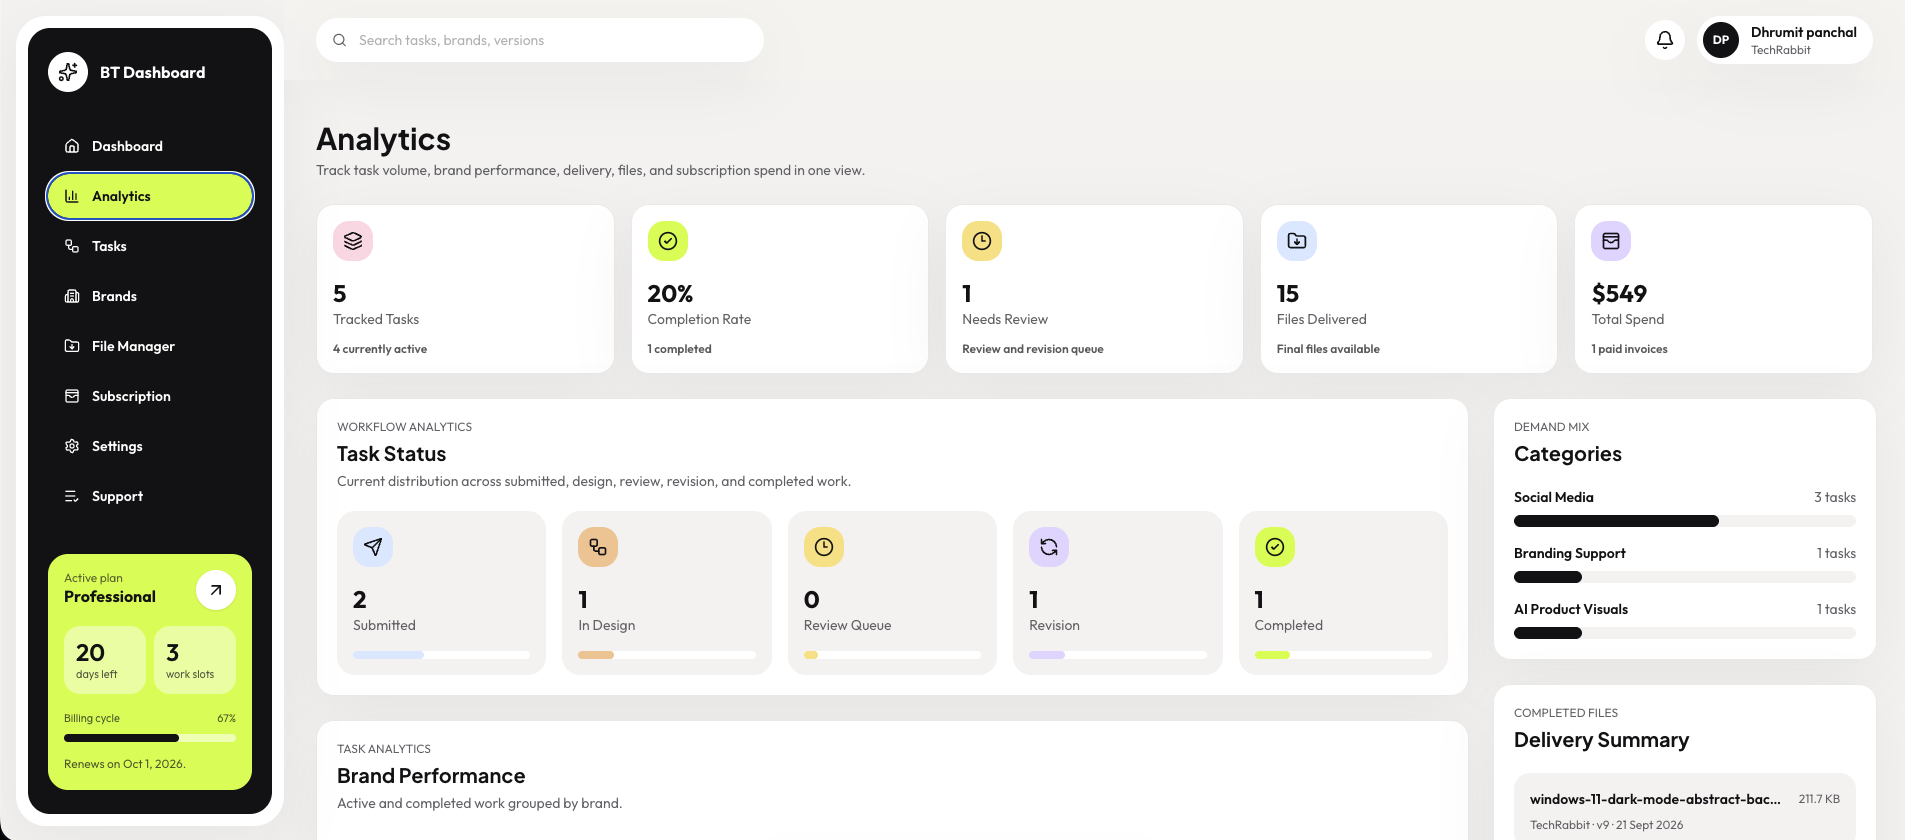Click the Completed status check icon
Viewport: 1905px width, 840px height.
click(x=1275, y=547)
